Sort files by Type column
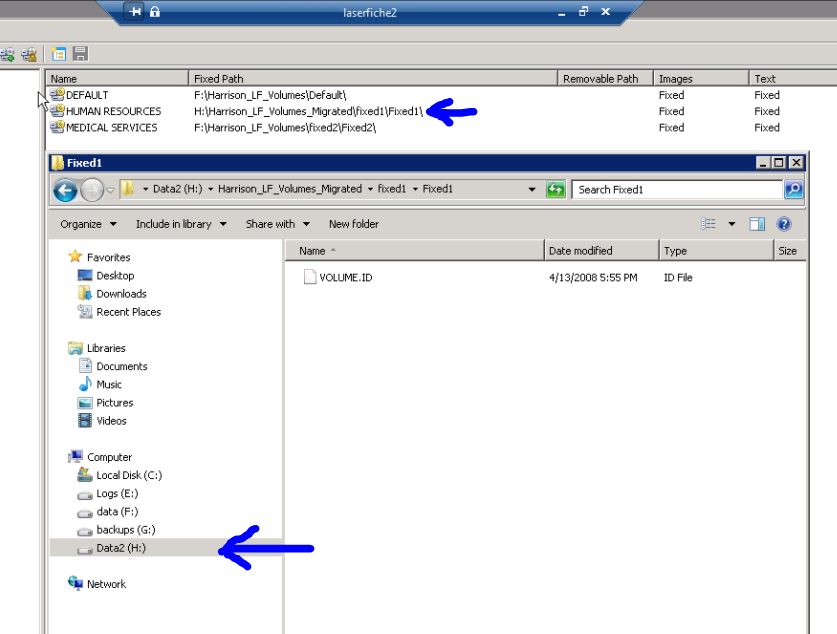Image resolution: width=837 pixels, height=634 pixels. (x=716, y=251)
